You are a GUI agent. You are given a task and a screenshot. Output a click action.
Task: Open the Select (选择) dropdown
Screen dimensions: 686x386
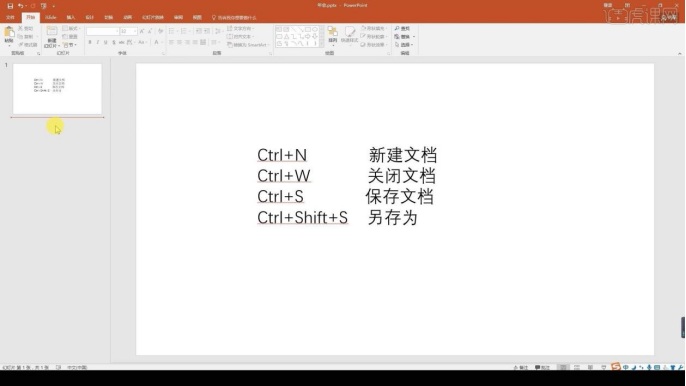[404, 45]
